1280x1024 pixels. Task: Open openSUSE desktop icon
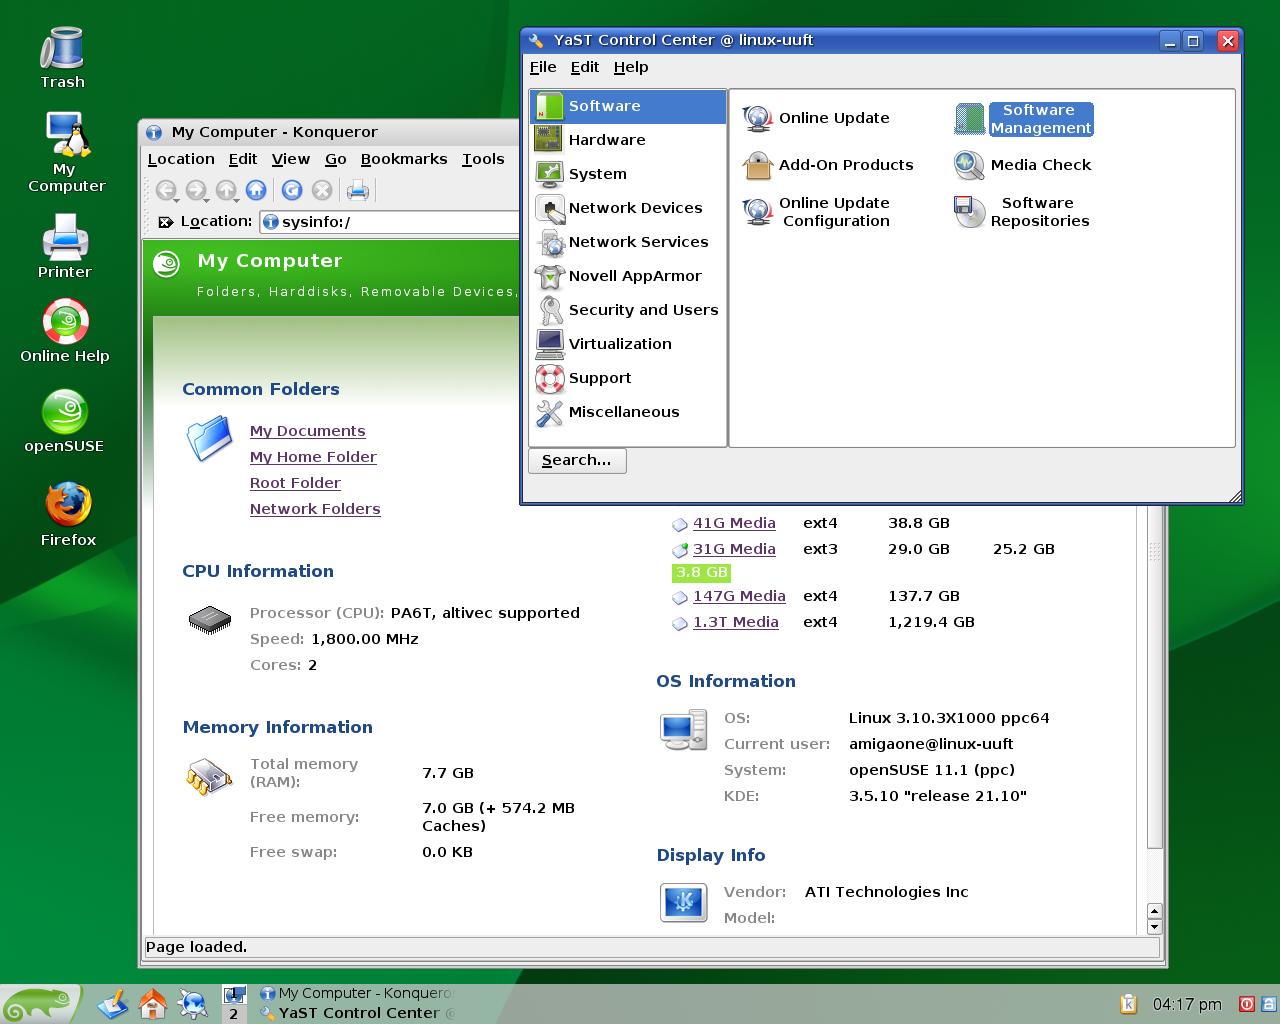(x=64, y=421)
